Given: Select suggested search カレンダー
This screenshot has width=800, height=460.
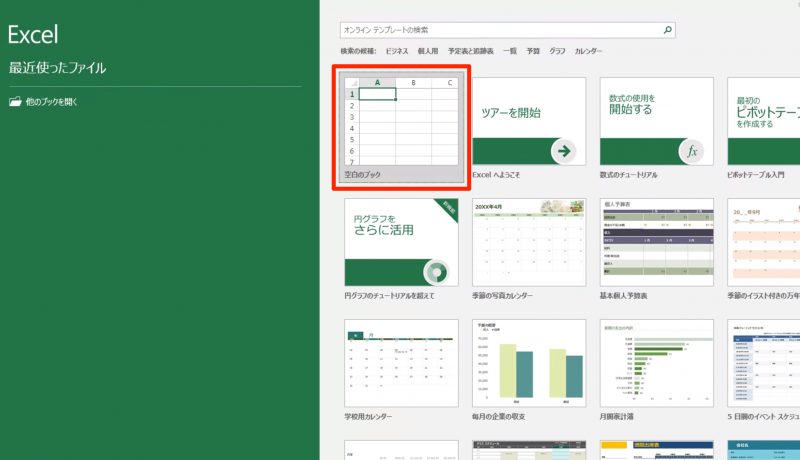Looking at the screenshot, I should click(x=588, y=51).
